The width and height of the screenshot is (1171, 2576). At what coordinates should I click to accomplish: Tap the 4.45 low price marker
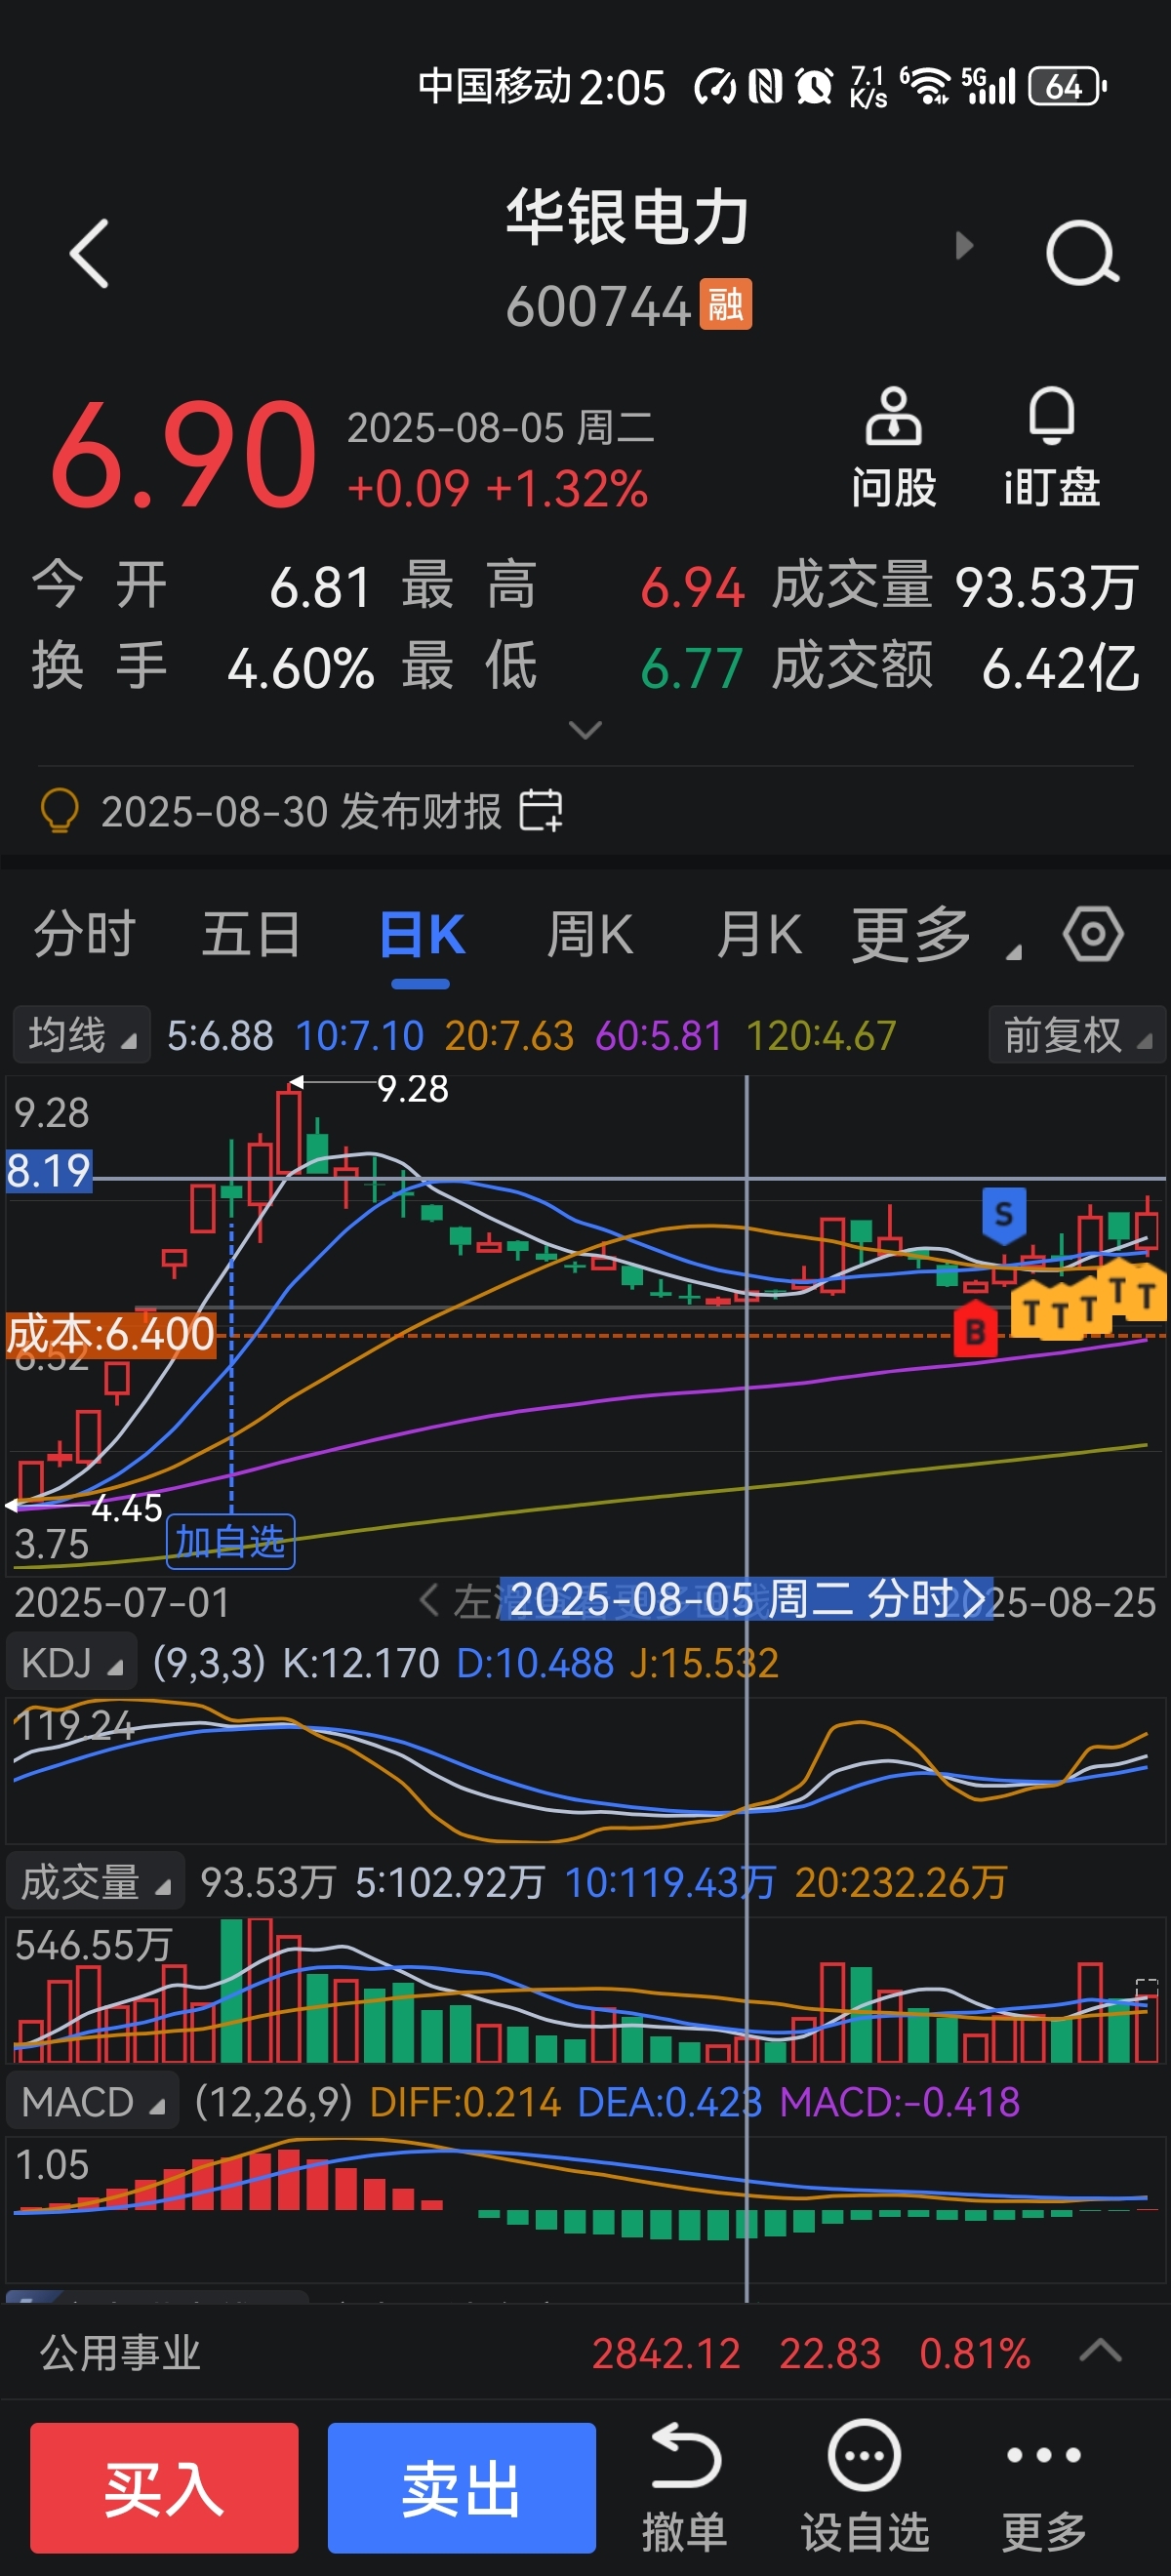[x=126, y=1507]
